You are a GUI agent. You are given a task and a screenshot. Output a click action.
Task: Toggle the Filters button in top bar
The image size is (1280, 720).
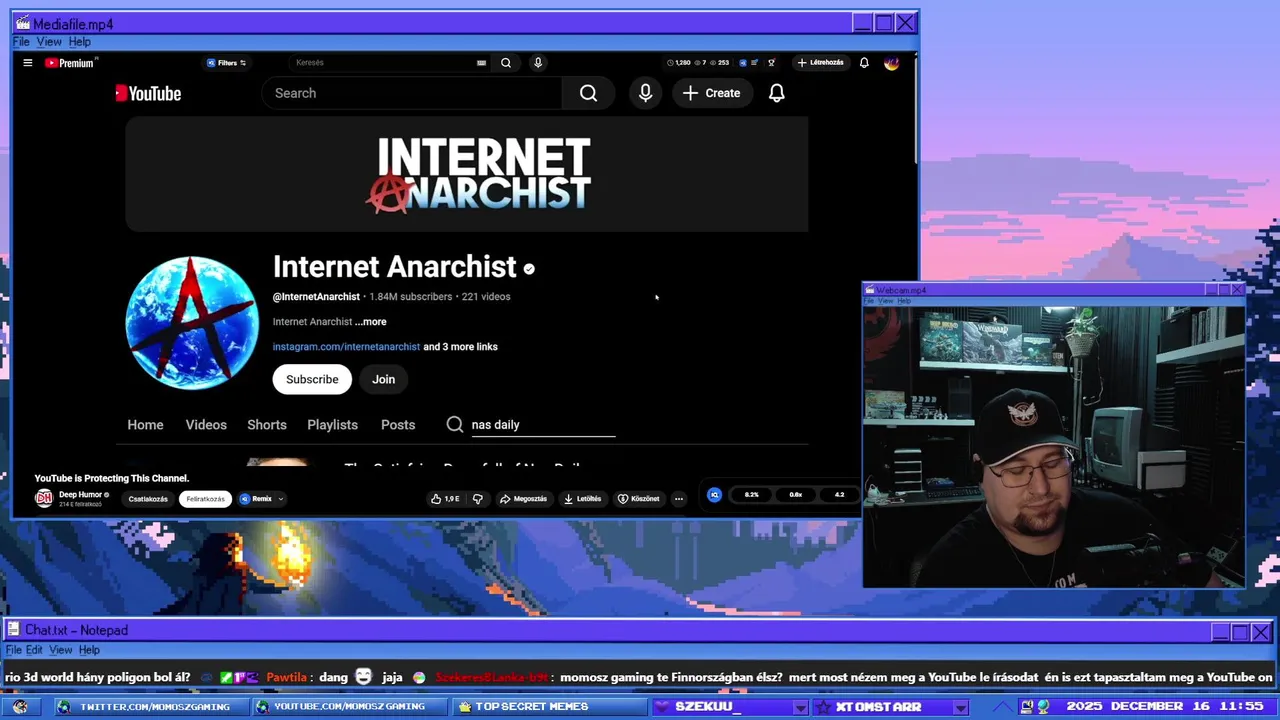[226, 63]
